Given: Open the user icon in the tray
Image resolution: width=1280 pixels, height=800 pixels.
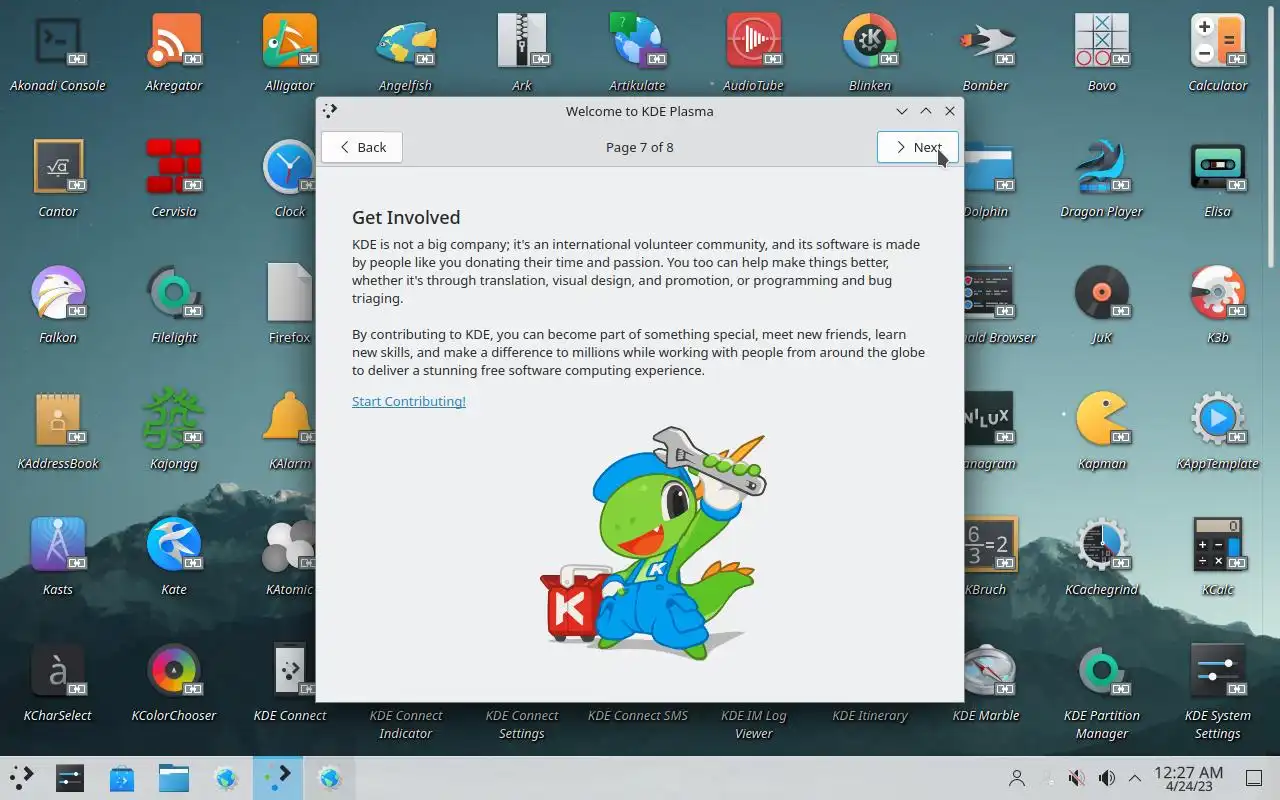Looking at the screenshot, I should pos(1017,778).
